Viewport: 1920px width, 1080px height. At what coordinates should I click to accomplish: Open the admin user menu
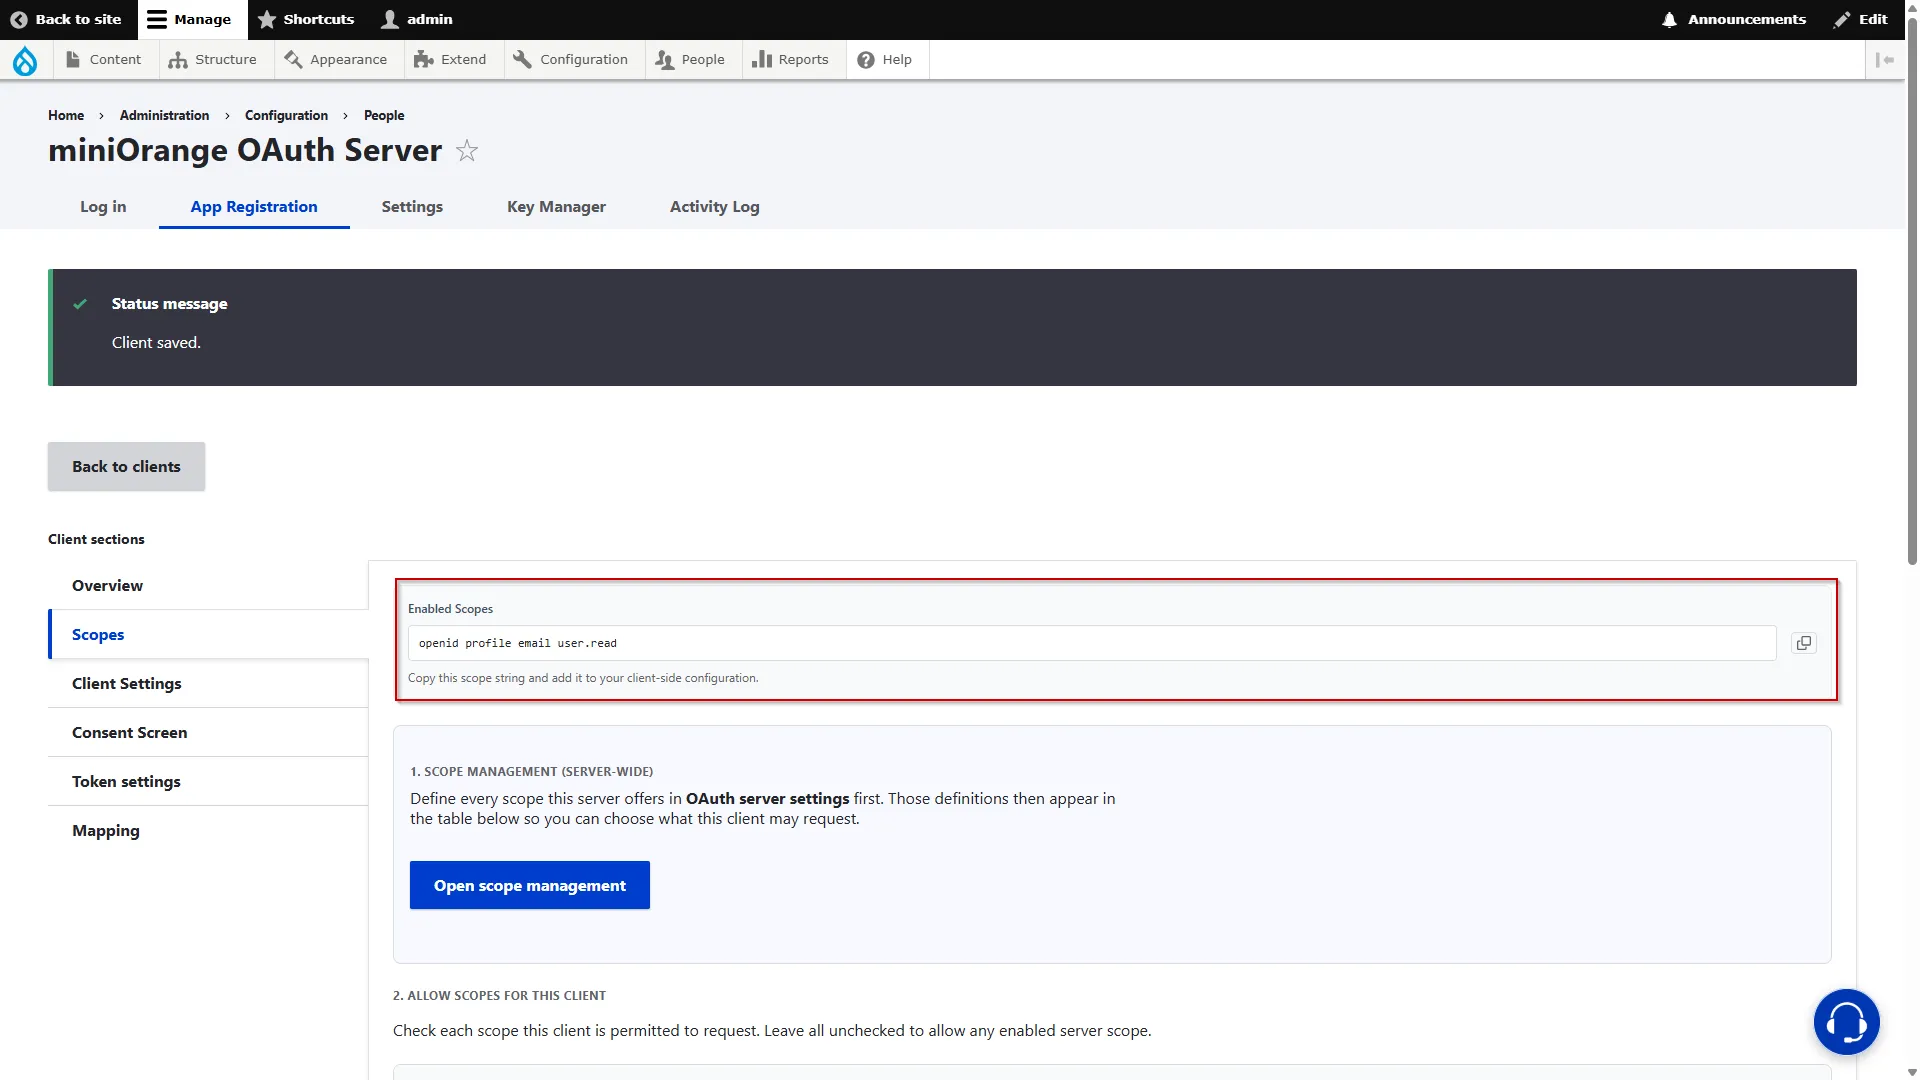(417, 19)
